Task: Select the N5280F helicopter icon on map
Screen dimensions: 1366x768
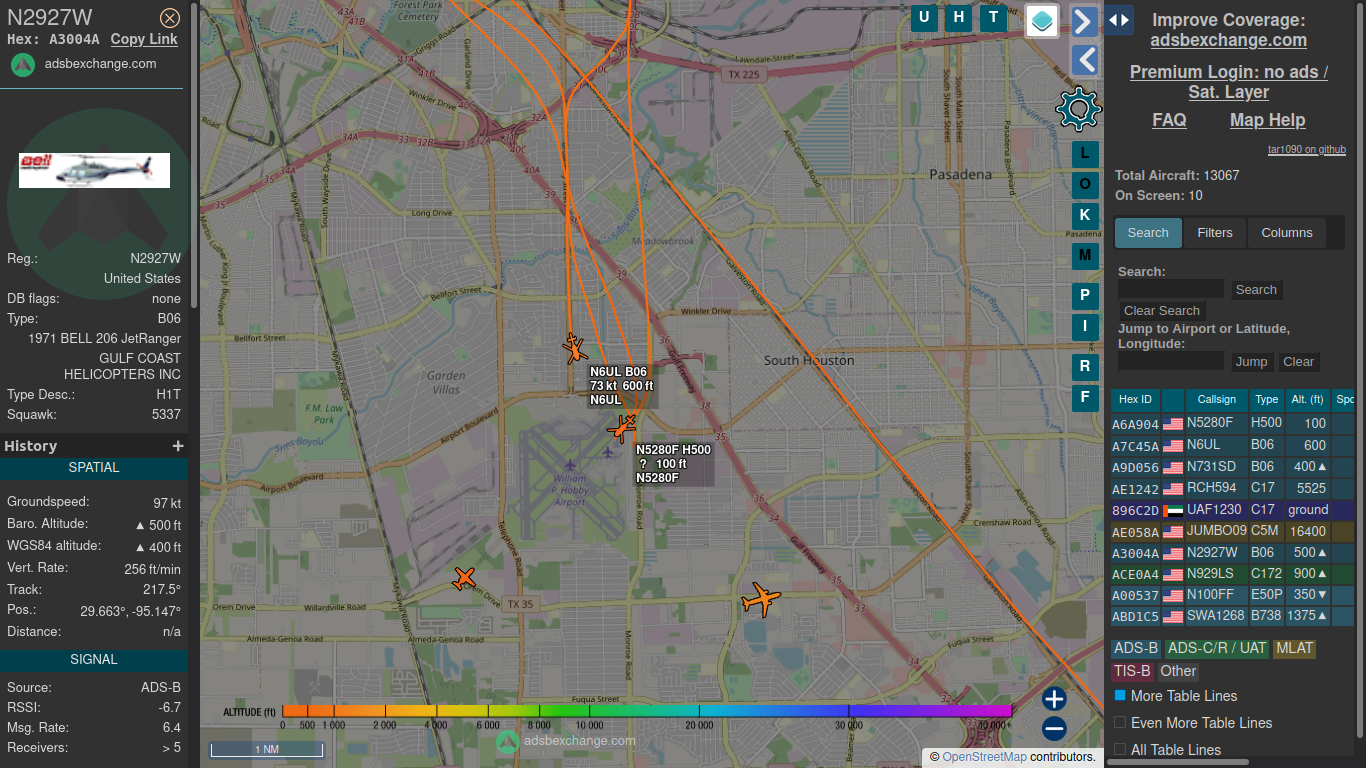Action: pos(622,428)
